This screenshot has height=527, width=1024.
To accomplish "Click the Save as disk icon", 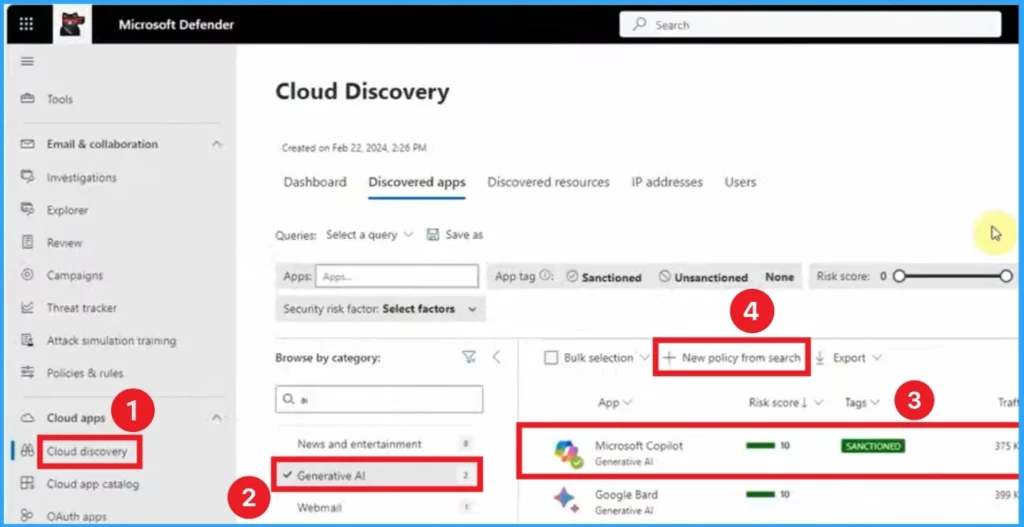I will [432, 234].
